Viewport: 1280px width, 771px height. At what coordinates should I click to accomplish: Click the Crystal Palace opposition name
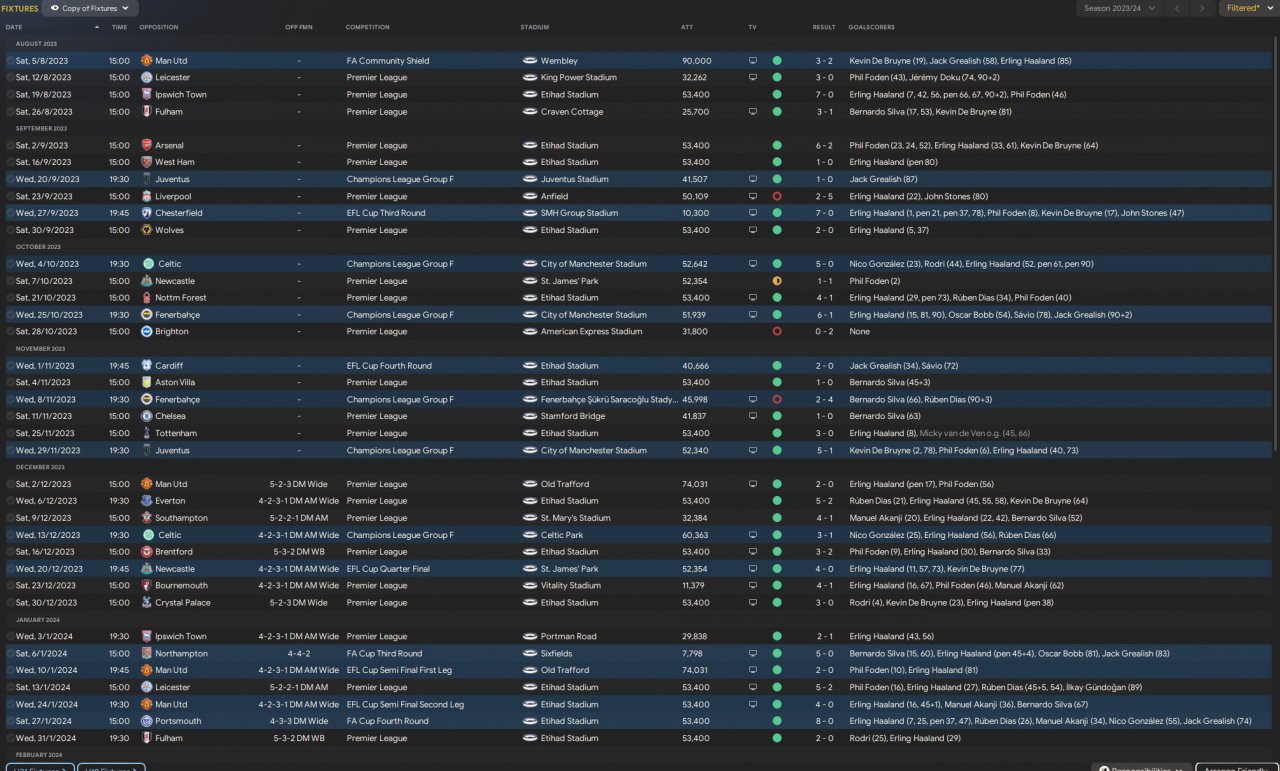point(183,603)
